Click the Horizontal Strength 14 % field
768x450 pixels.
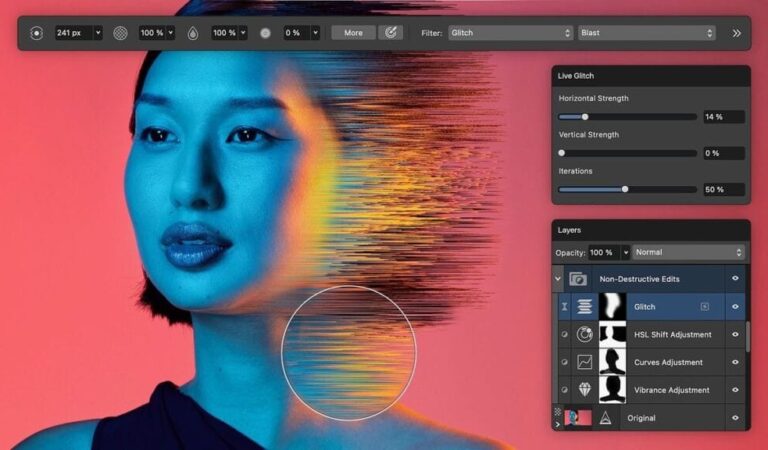(x=724, y=117)
